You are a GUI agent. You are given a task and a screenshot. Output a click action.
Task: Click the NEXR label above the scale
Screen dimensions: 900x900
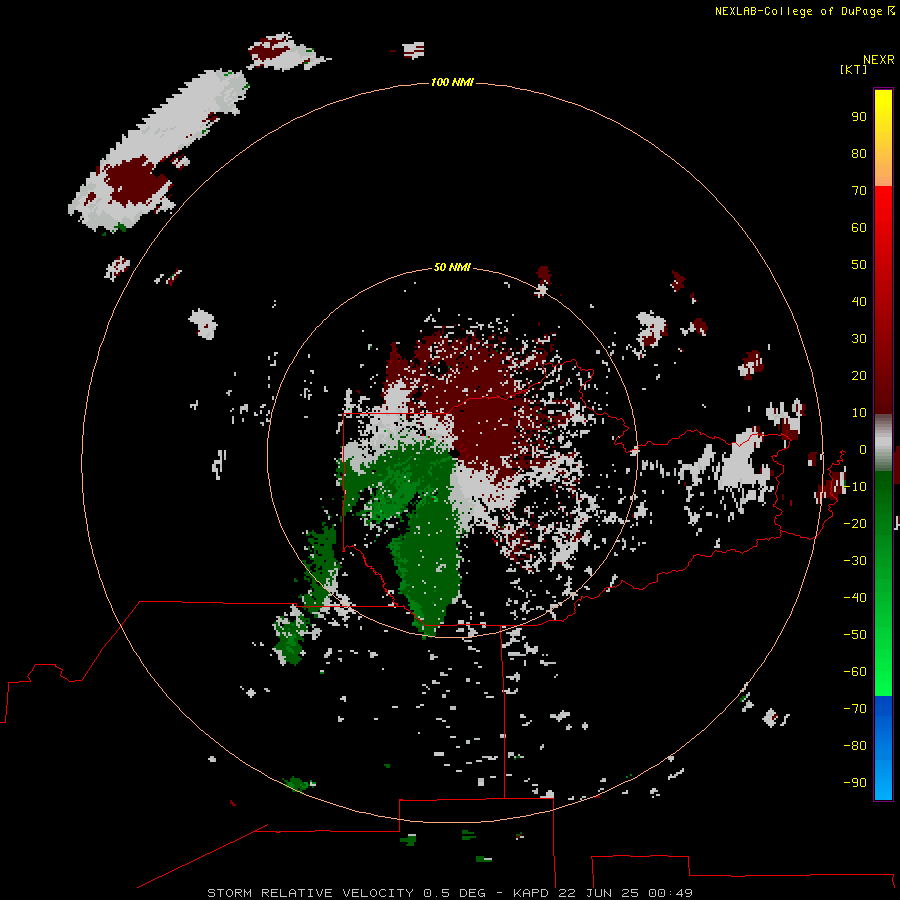tap(879, 60)
